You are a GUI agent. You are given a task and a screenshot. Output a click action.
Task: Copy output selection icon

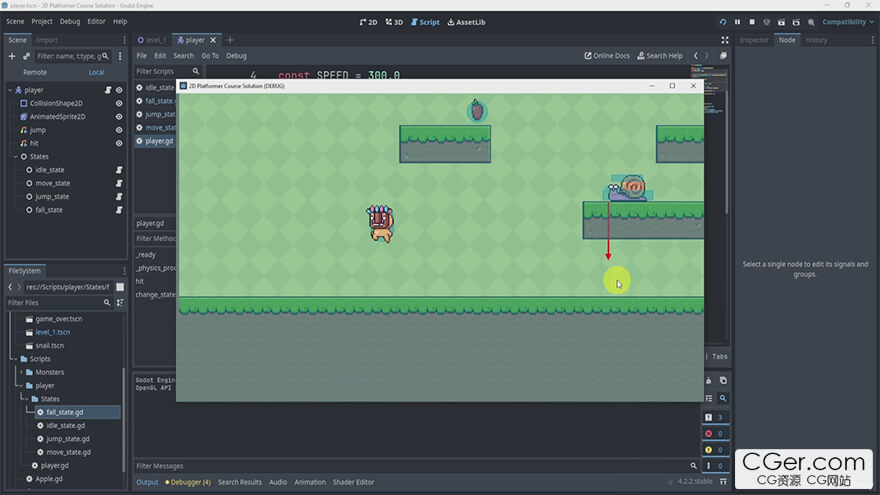click(x=723, y=381)
